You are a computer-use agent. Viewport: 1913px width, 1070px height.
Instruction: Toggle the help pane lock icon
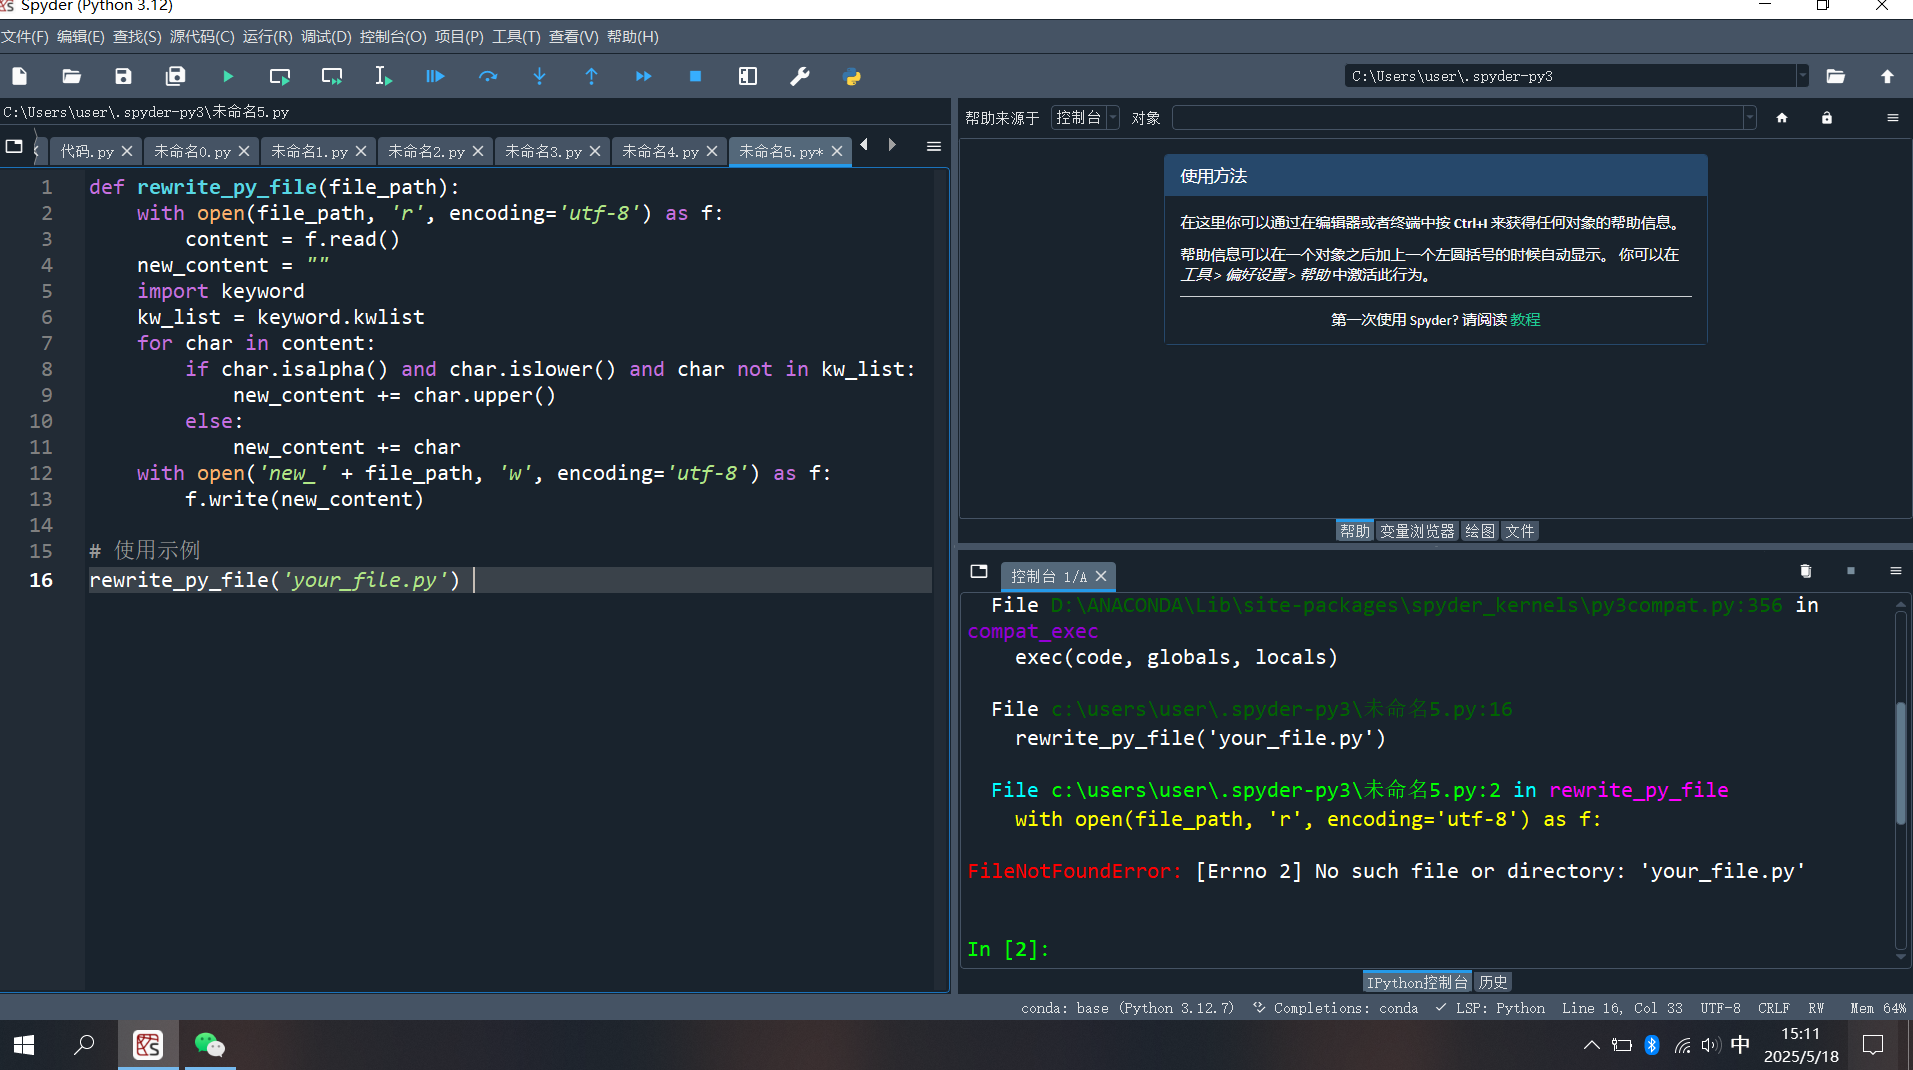click(x=1826, y=118)
